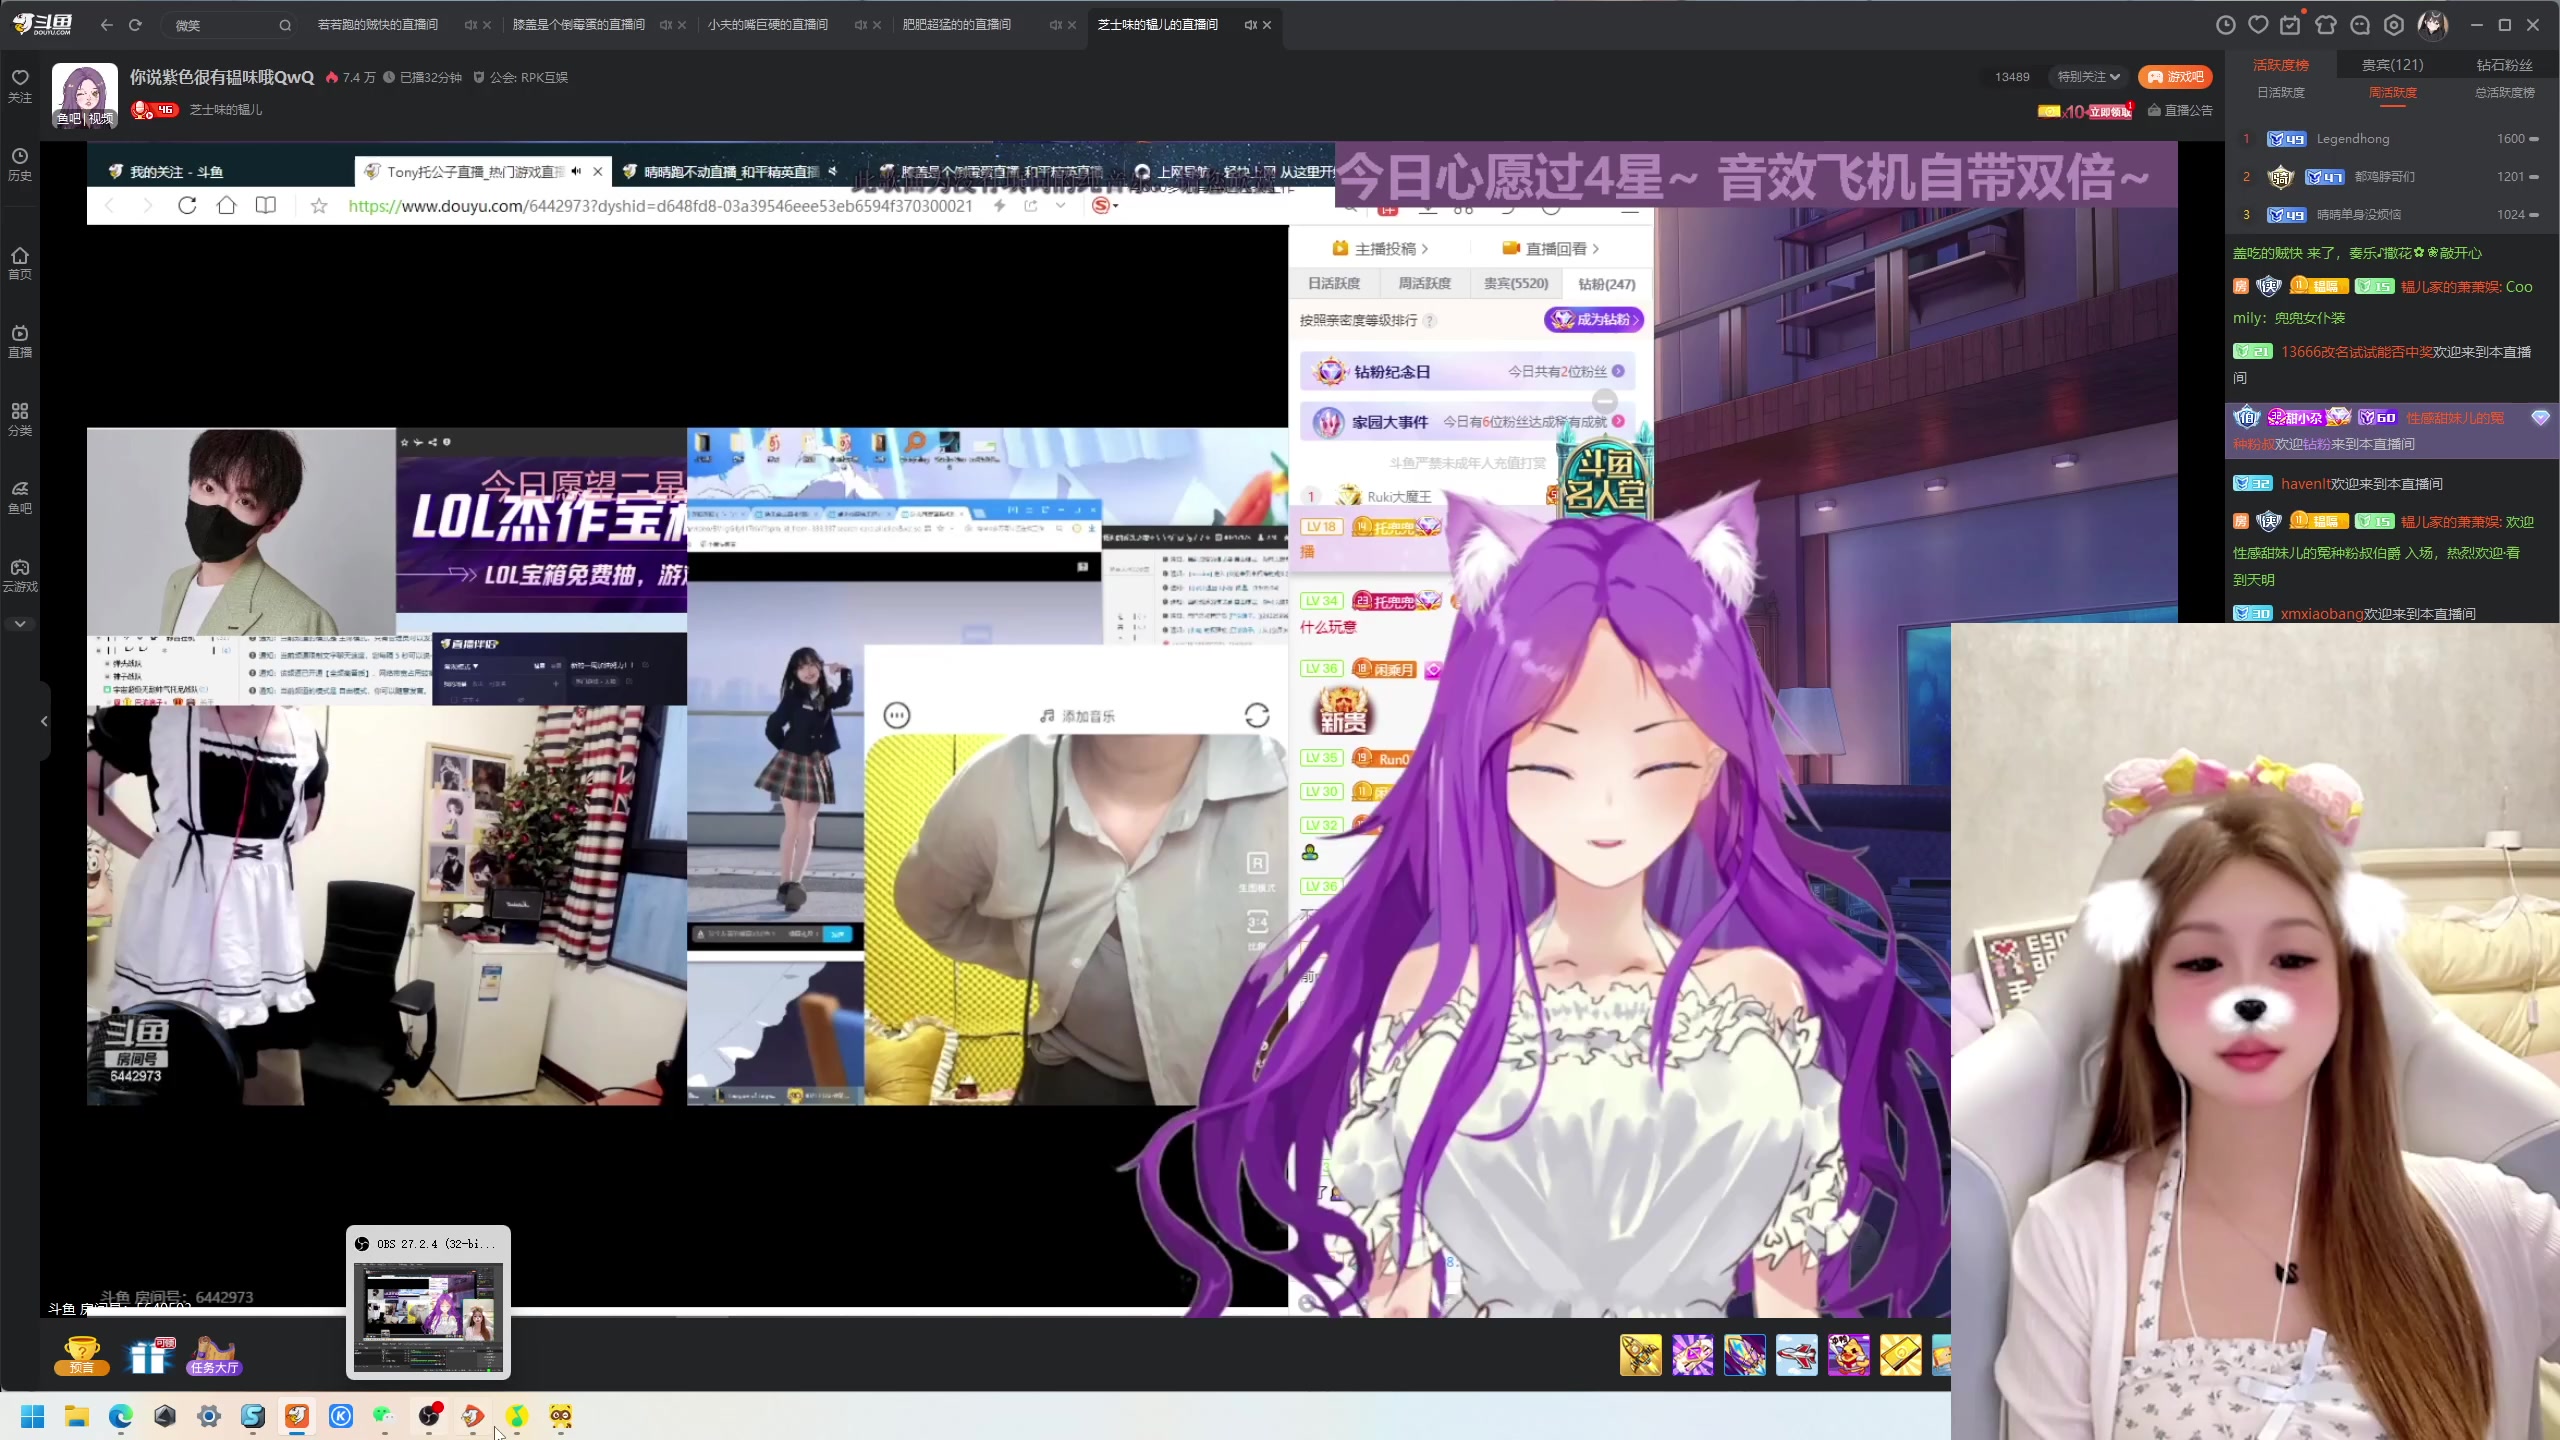The height and width of the screenshot is (1440, 2560).
Task: Open Microsoft Edge on taskbar
Action: (x=120, y=1416)
